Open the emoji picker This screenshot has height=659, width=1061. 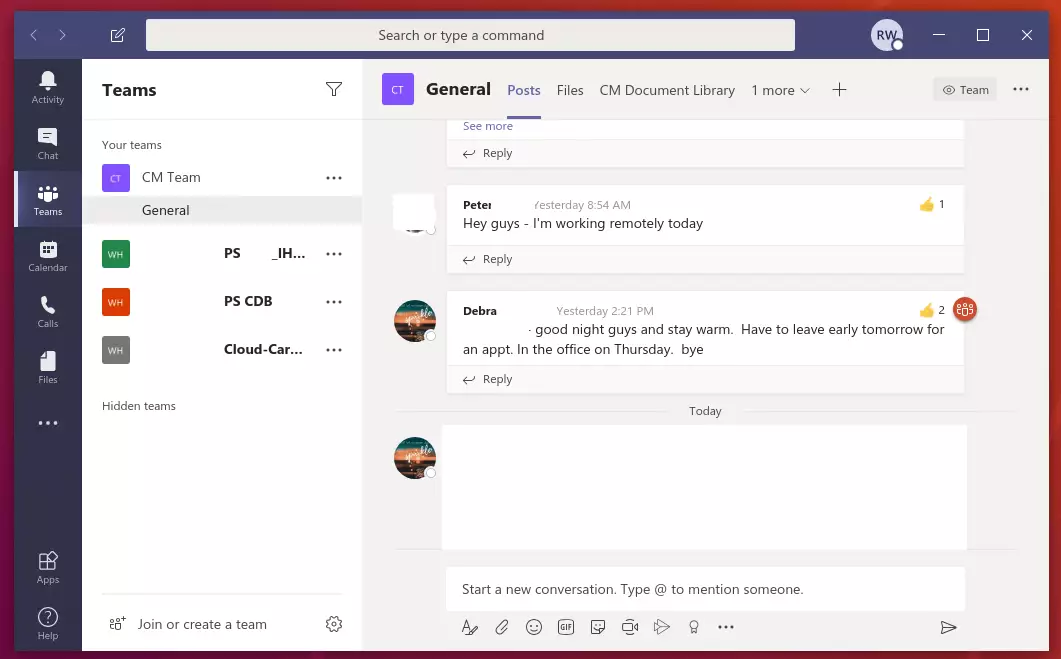tap(534, 627)
